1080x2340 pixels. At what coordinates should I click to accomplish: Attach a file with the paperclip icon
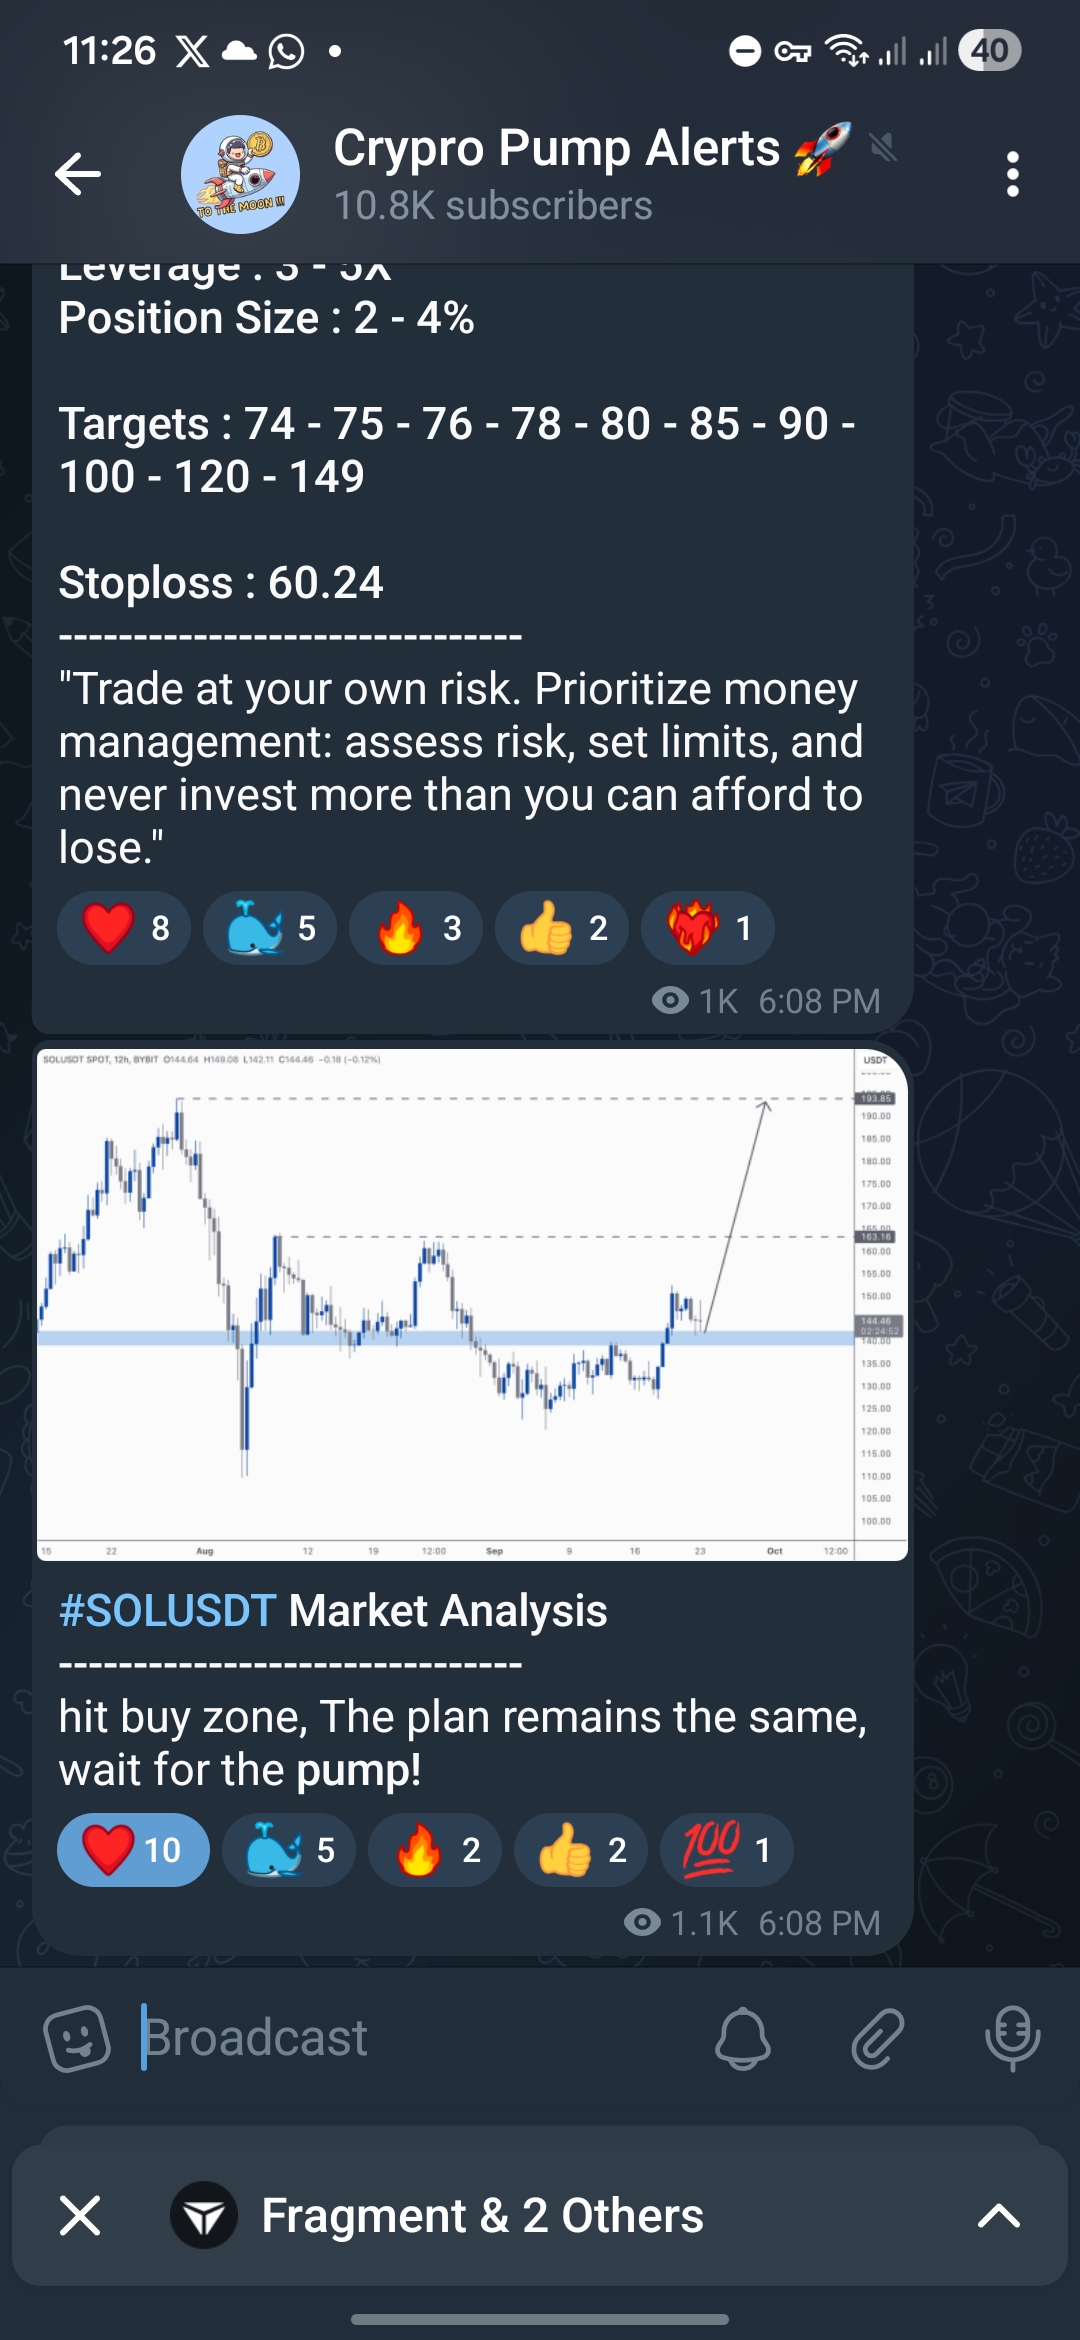pos(878,2037)
